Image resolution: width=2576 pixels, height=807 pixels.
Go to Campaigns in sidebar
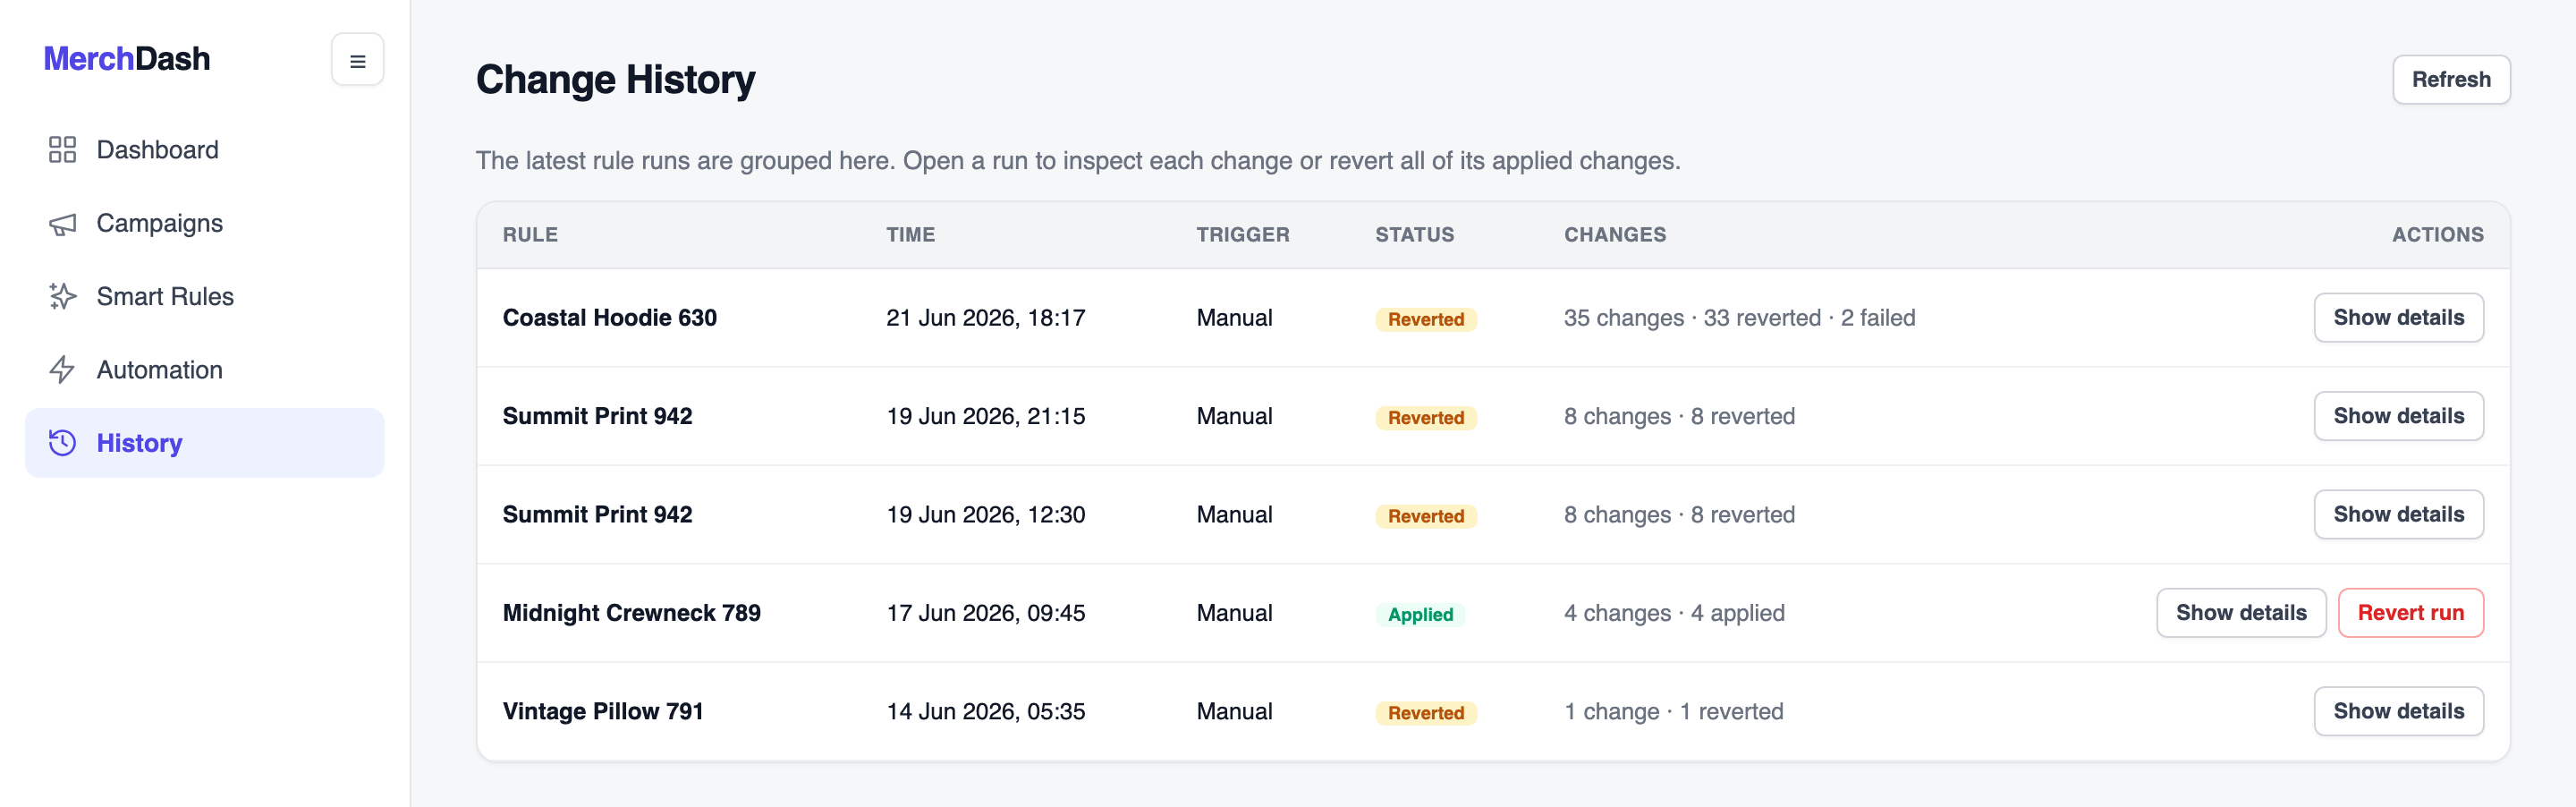[x=204, y=223]
